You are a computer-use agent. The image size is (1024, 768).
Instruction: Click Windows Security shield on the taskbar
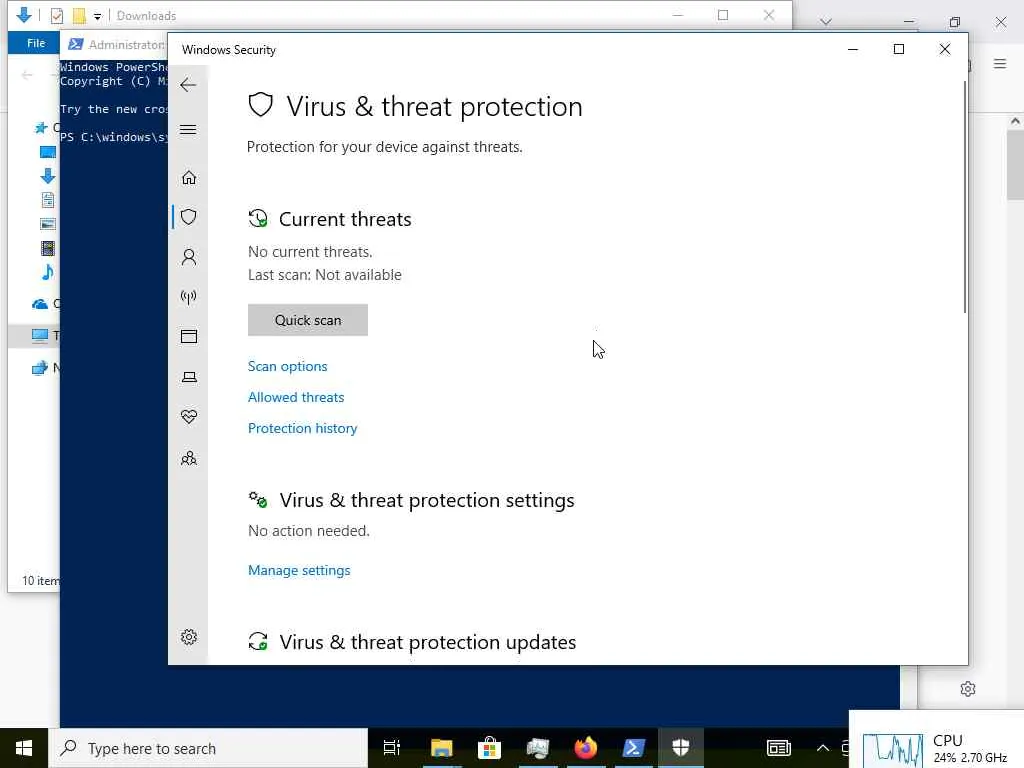pyautogui.click(x=680, y=748)
